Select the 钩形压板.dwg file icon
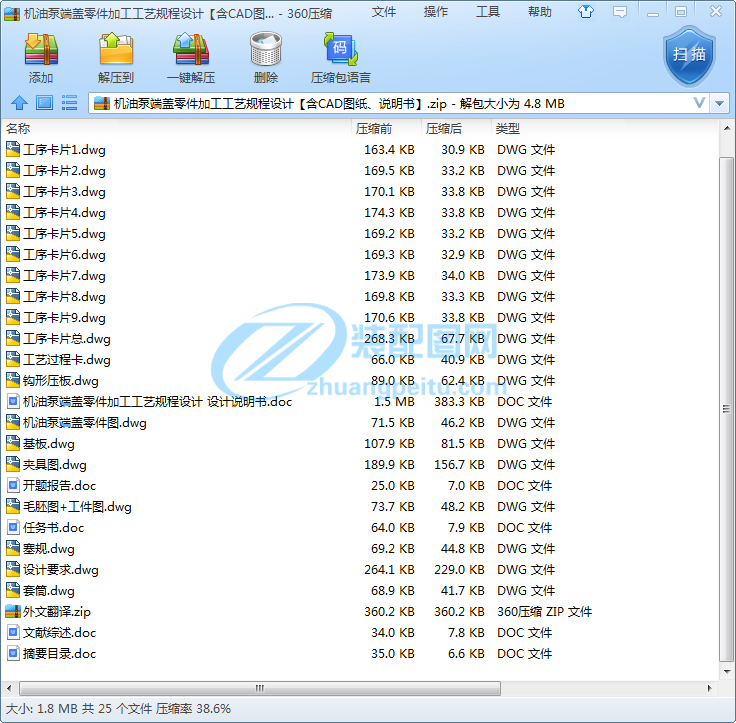 (13, 380)
